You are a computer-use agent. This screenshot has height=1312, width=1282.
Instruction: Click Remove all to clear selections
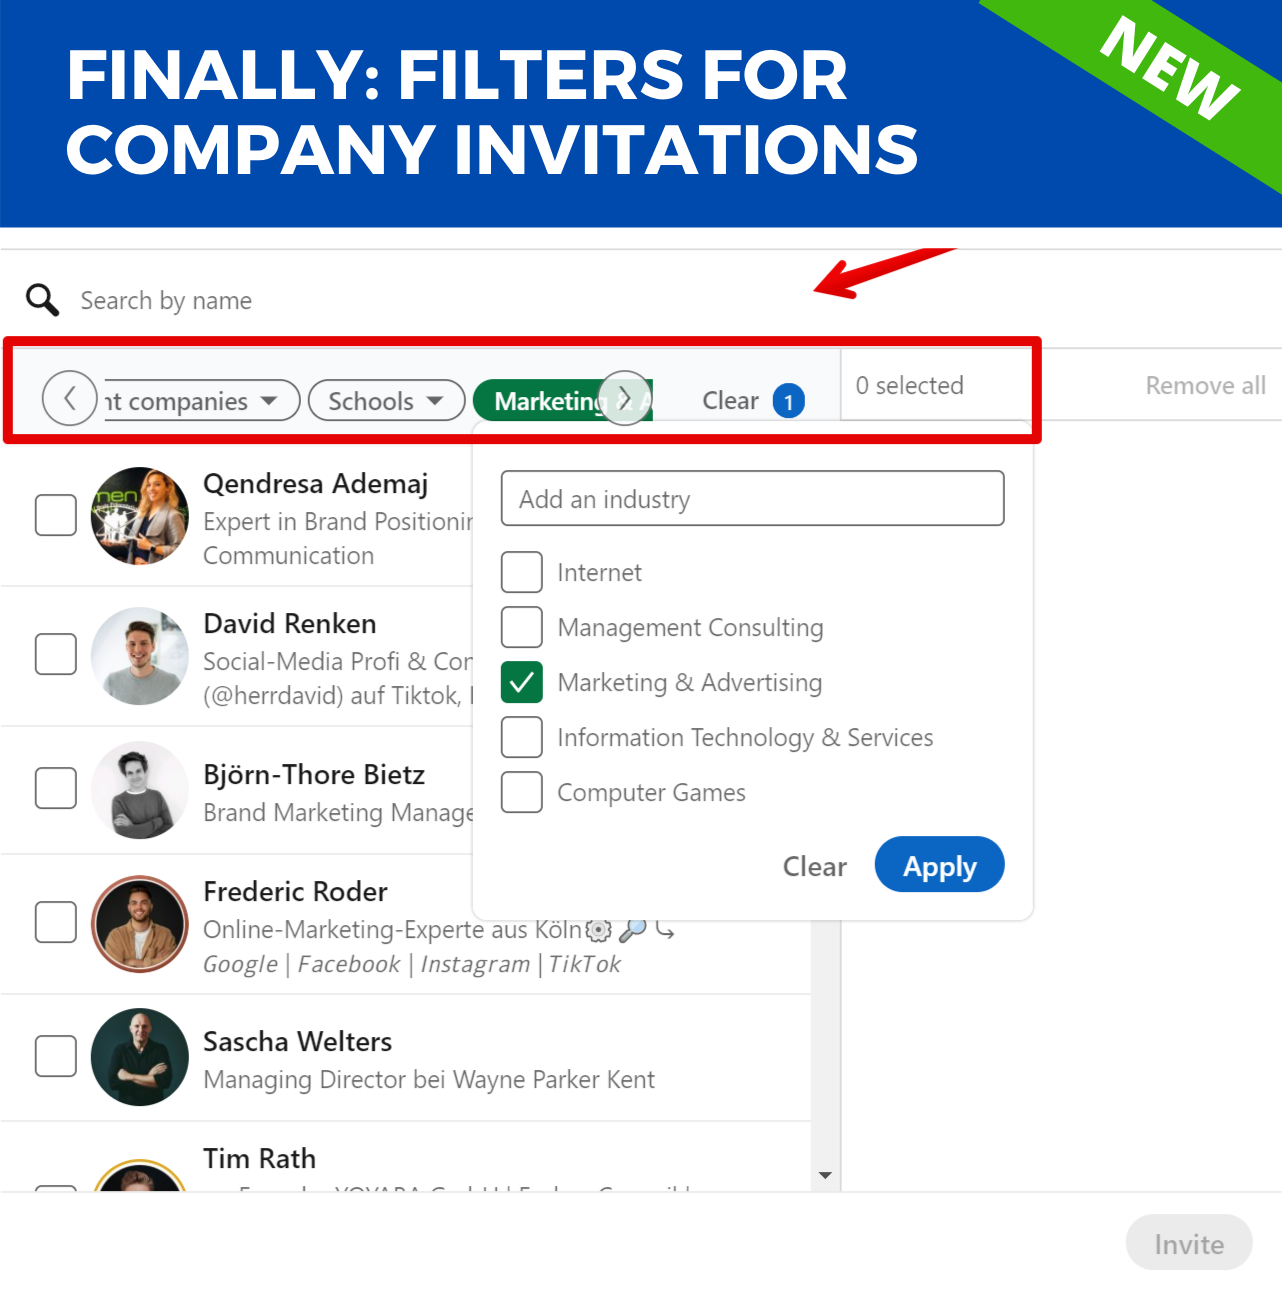[1206, 385]
